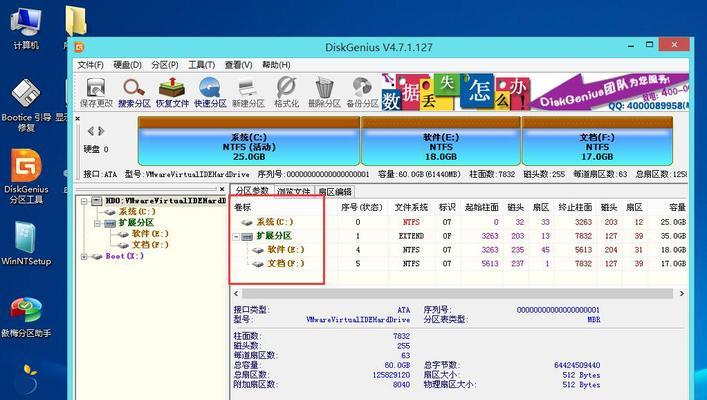Select the 文档(F:) 17.0GB partition bar
Viewport: 707px width, 400px height.
(597, 141)
